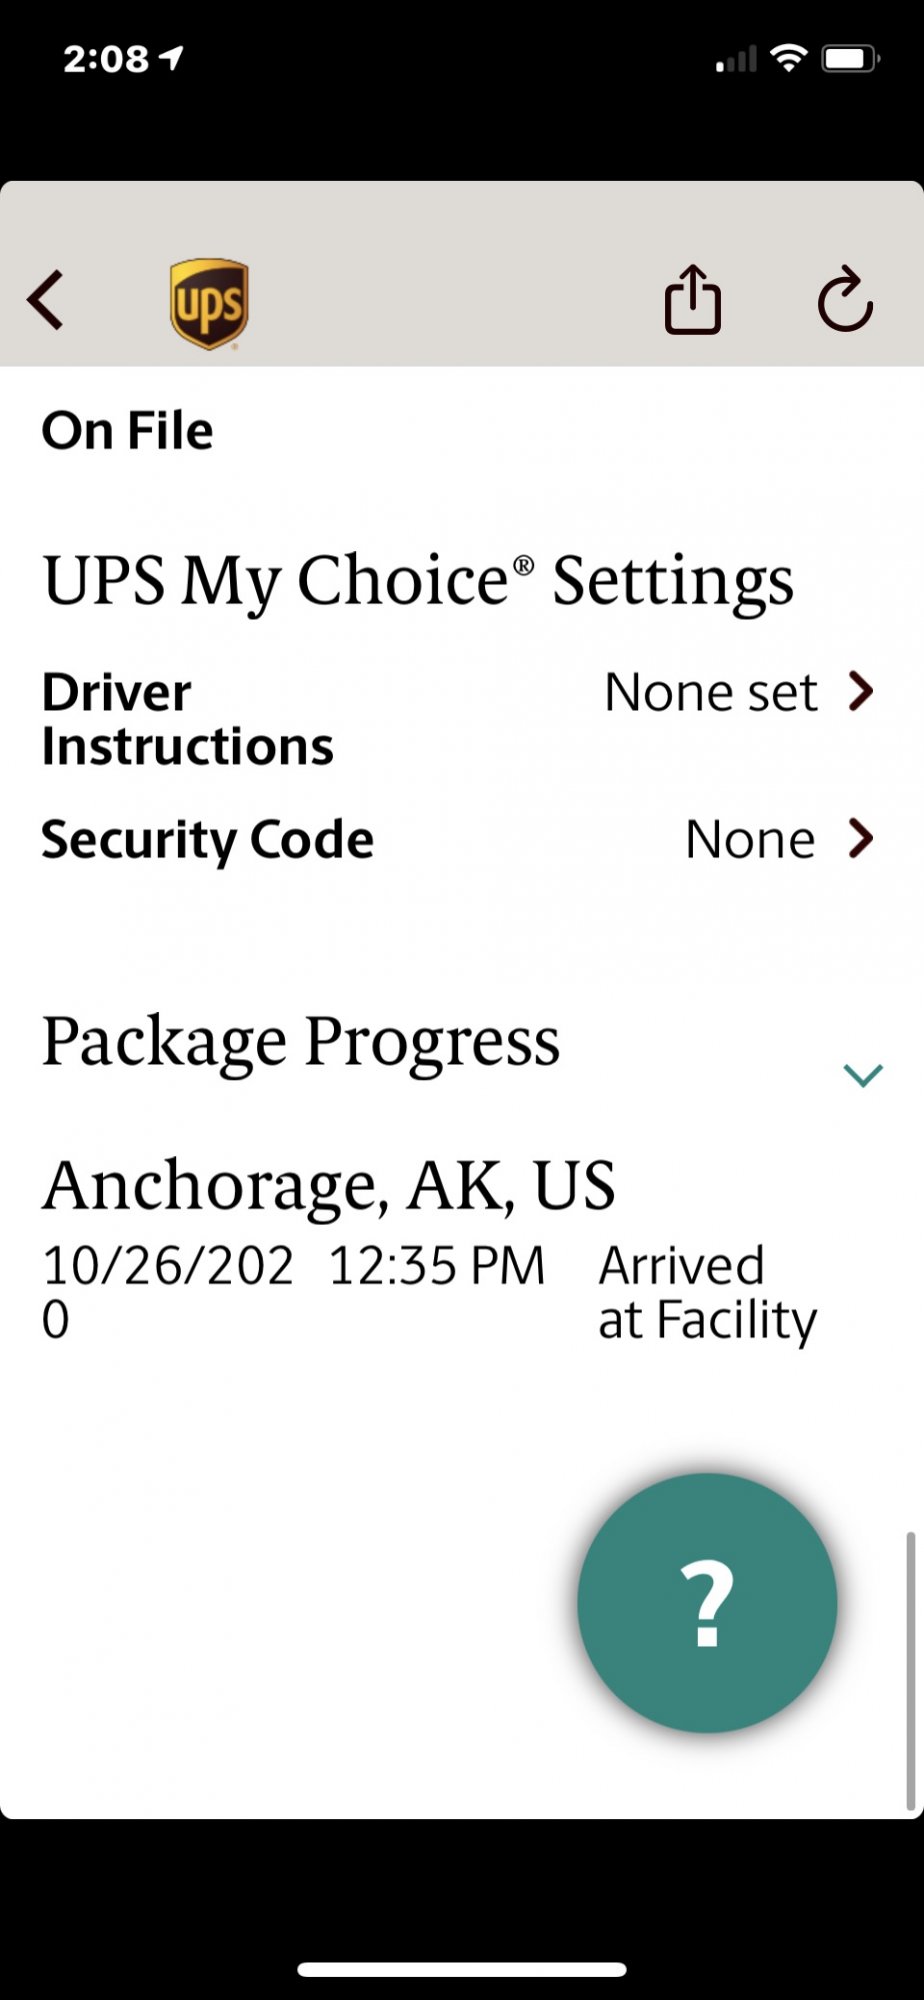
Task: Tap the chevron beside Security Code's None
Action: [x=860, y=838]
